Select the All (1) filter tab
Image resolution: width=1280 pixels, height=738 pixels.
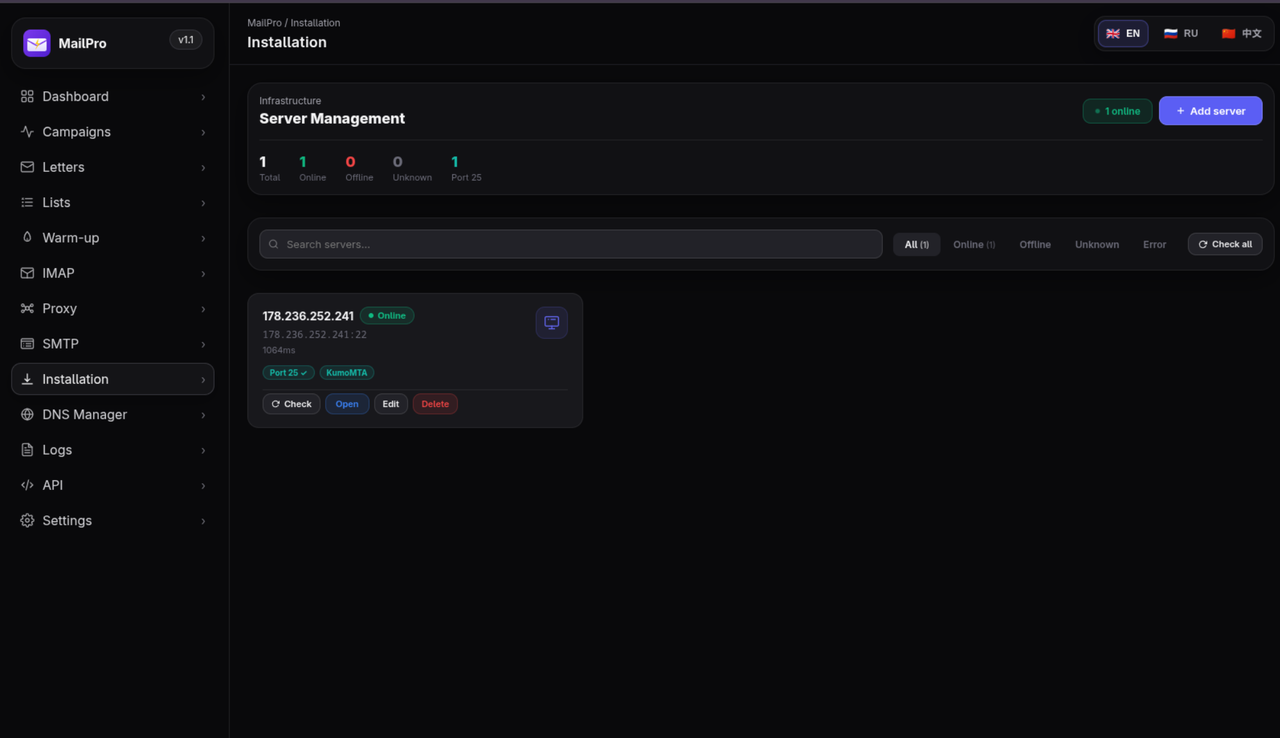pyautogui.click(x=916, y=244)
